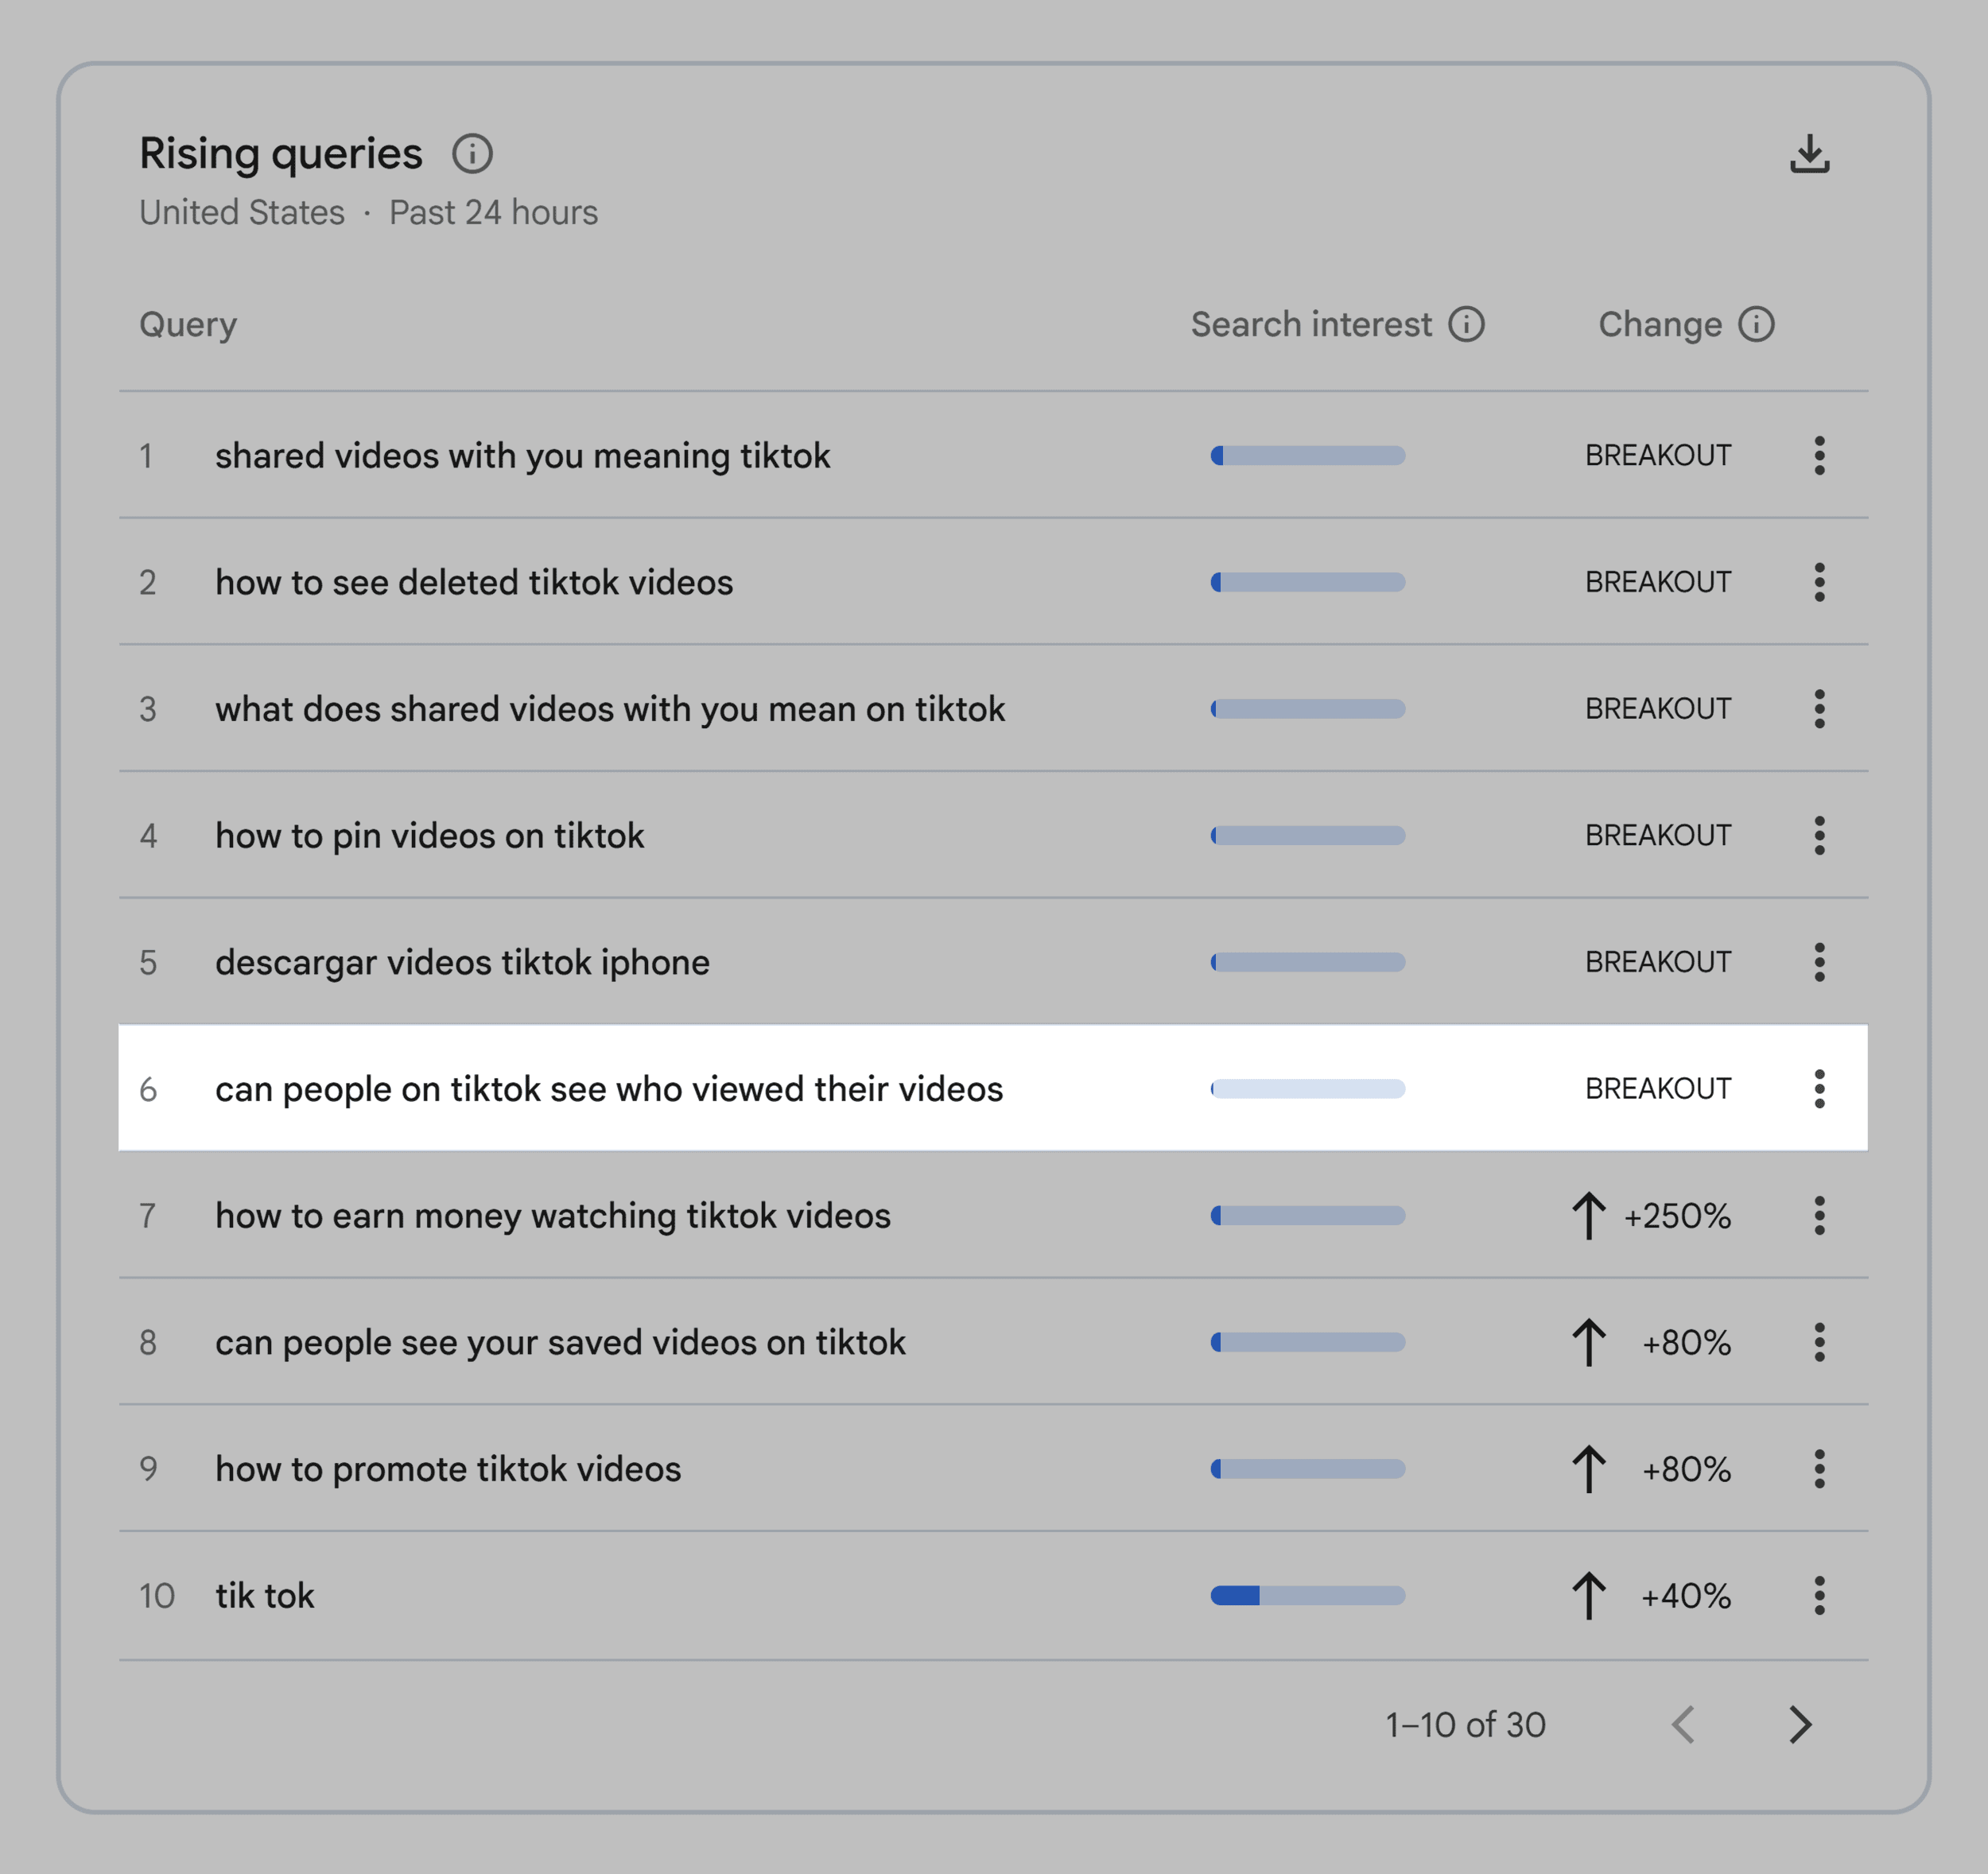Open the three-dot menu for how to pin videos

point(1820,835)
